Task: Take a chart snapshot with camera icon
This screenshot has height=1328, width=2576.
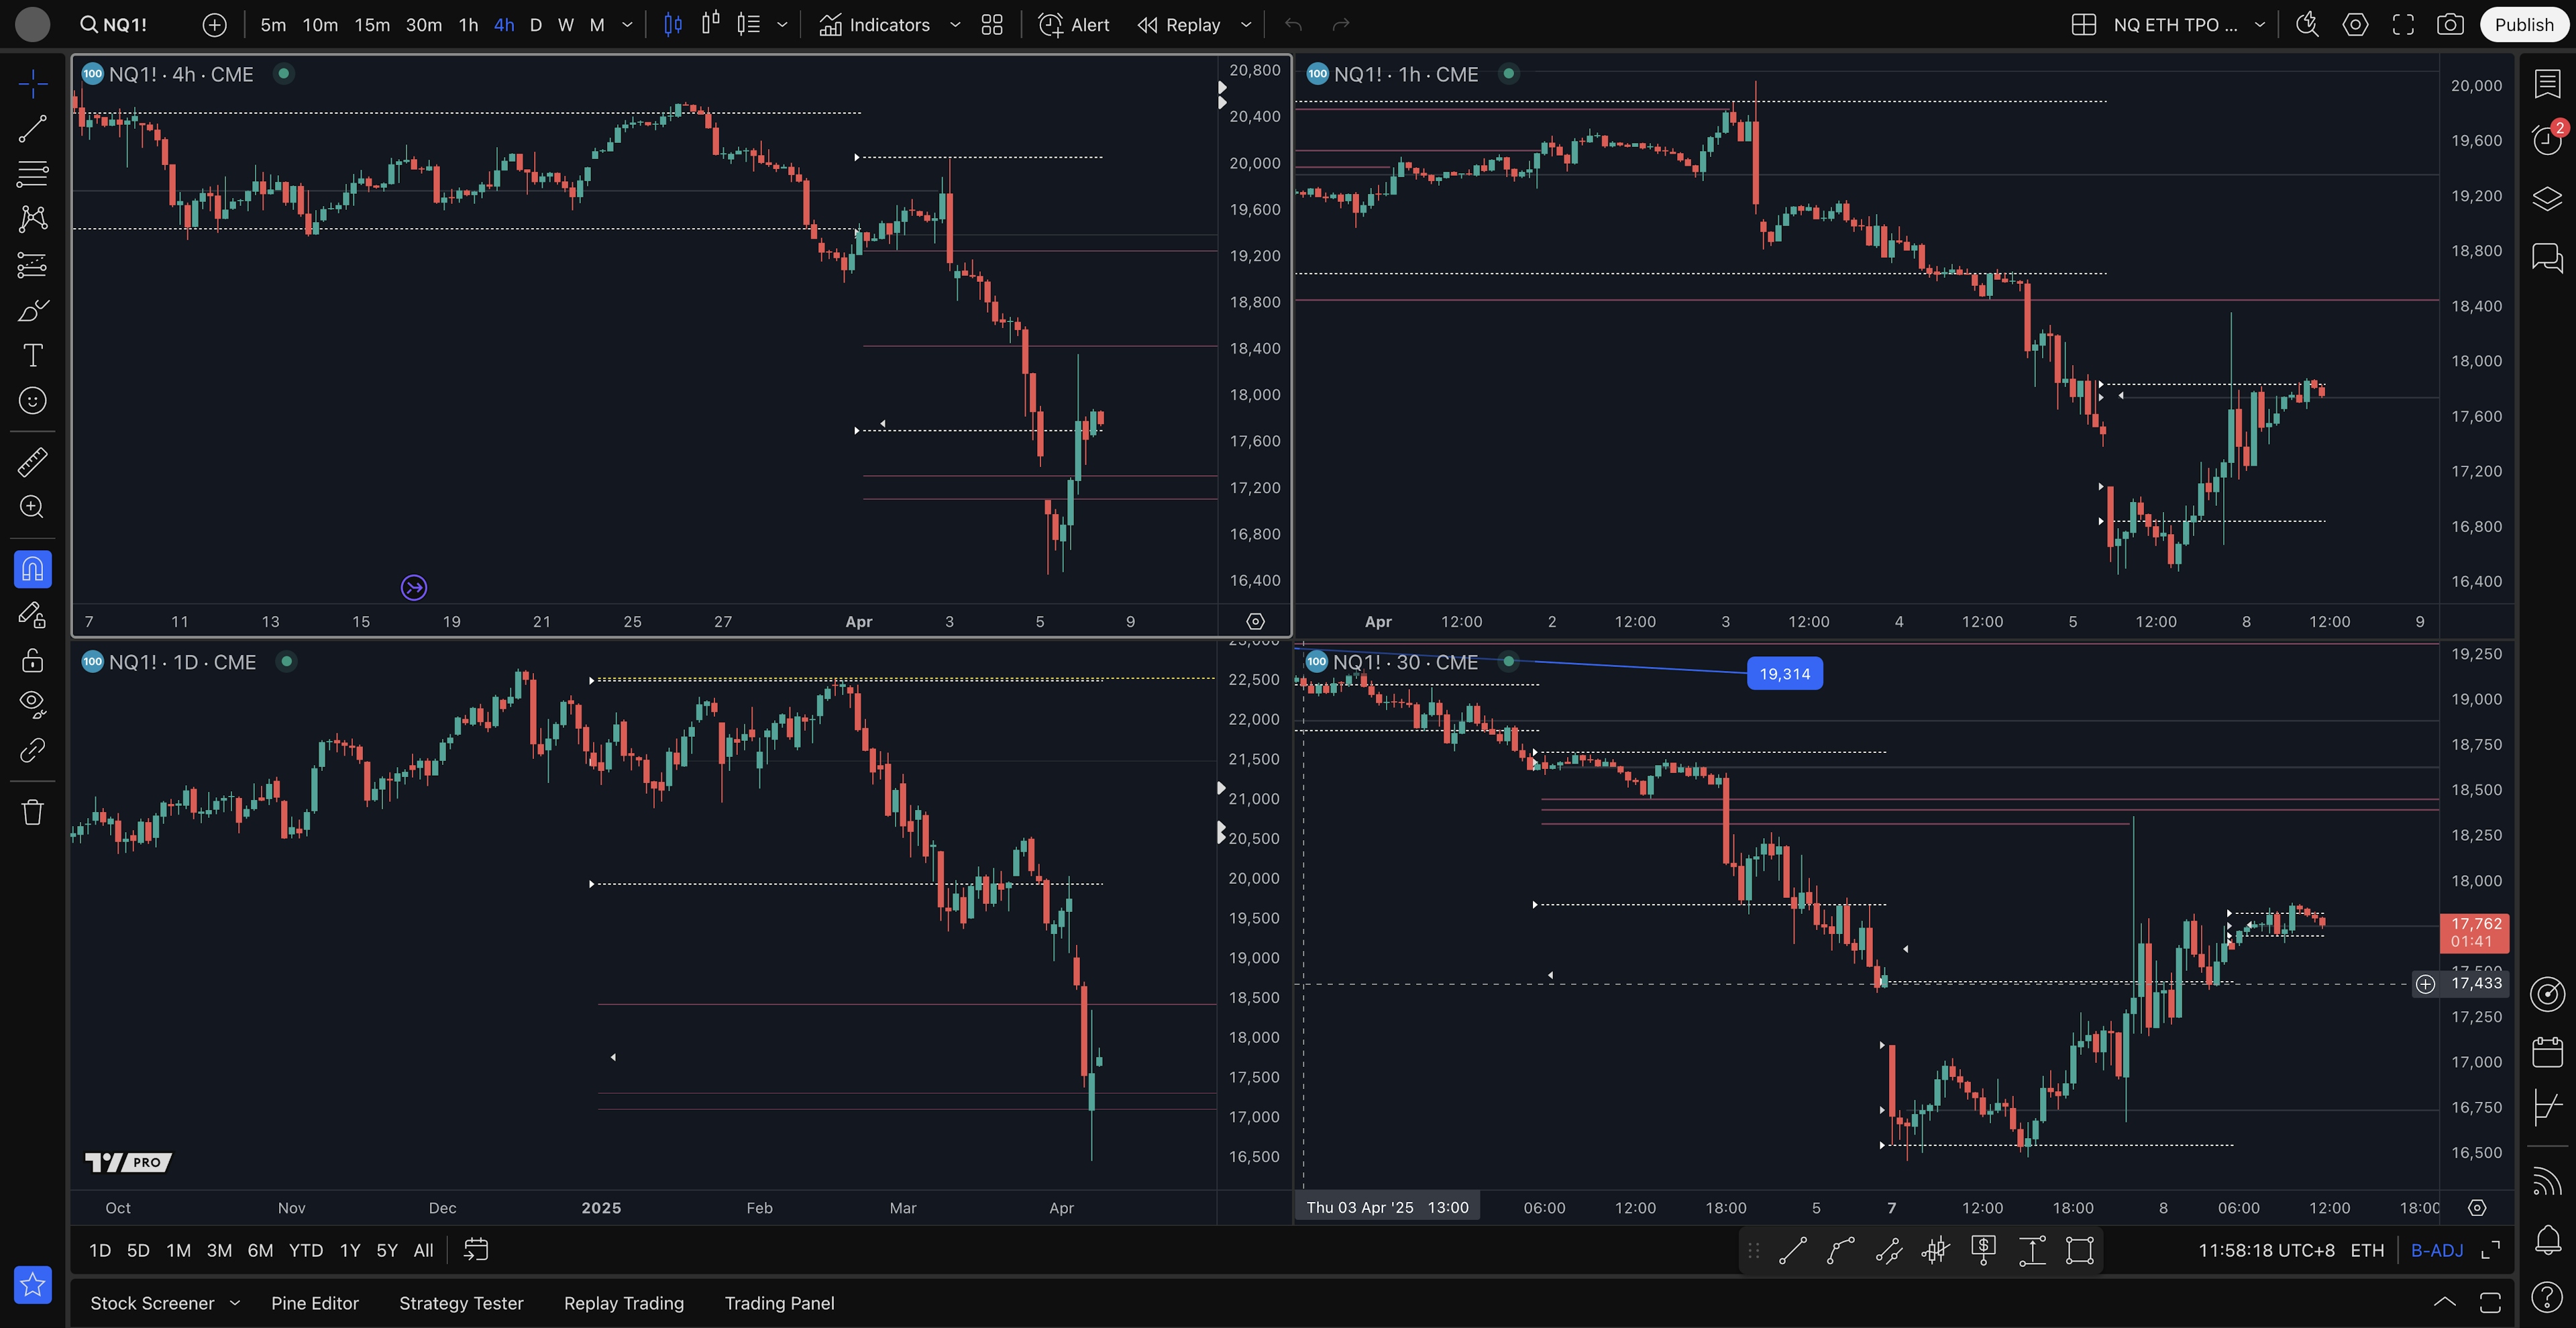Action: coord(2450,25)
